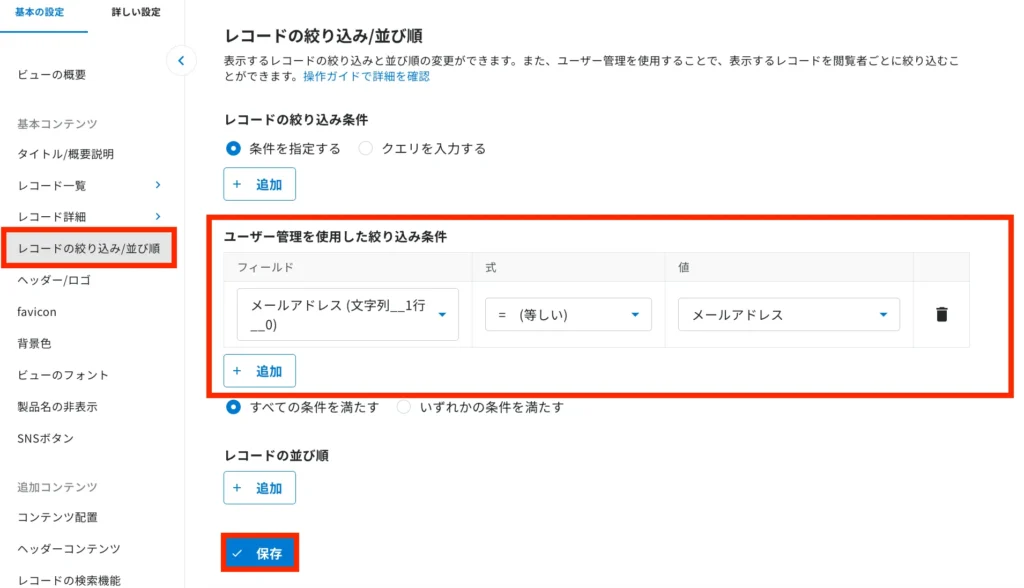The image size is (1024, 588).
Task: Open 背景色 settings
Action: point(34,343)
